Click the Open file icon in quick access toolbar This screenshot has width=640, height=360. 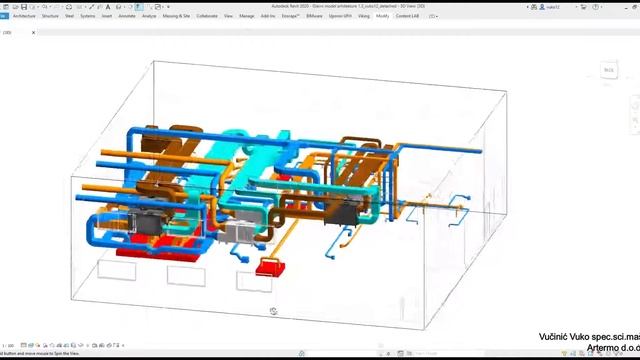16,7
